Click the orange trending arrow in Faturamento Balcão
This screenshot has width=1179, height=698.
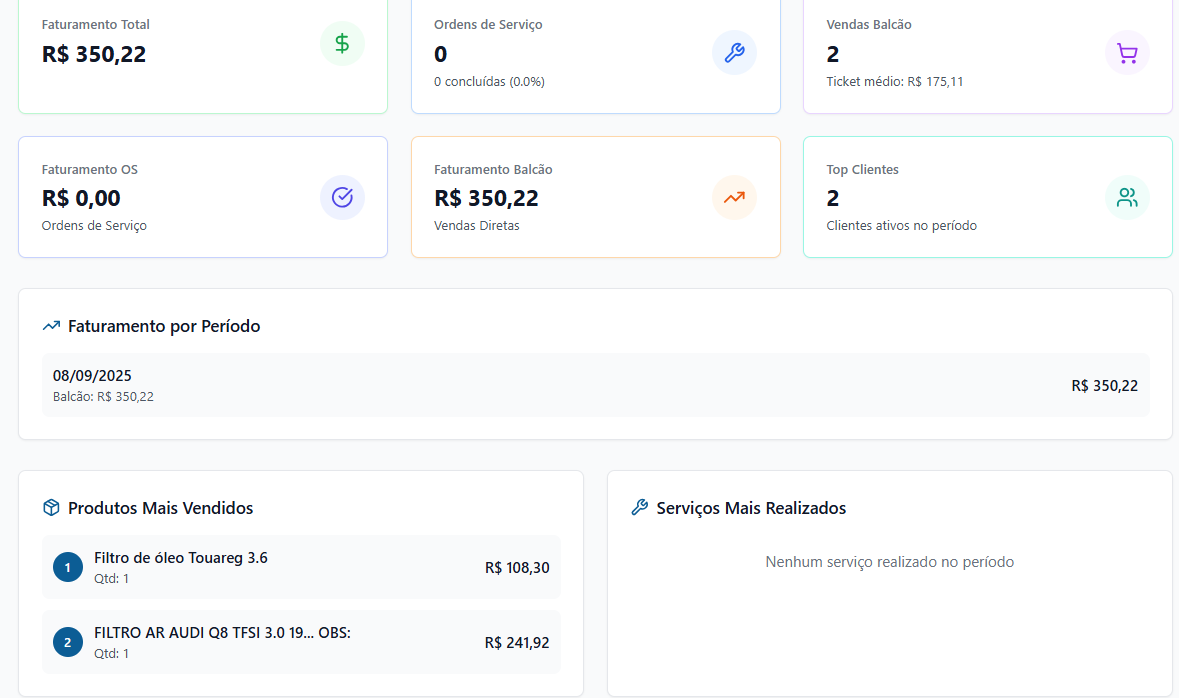(734, 197)
